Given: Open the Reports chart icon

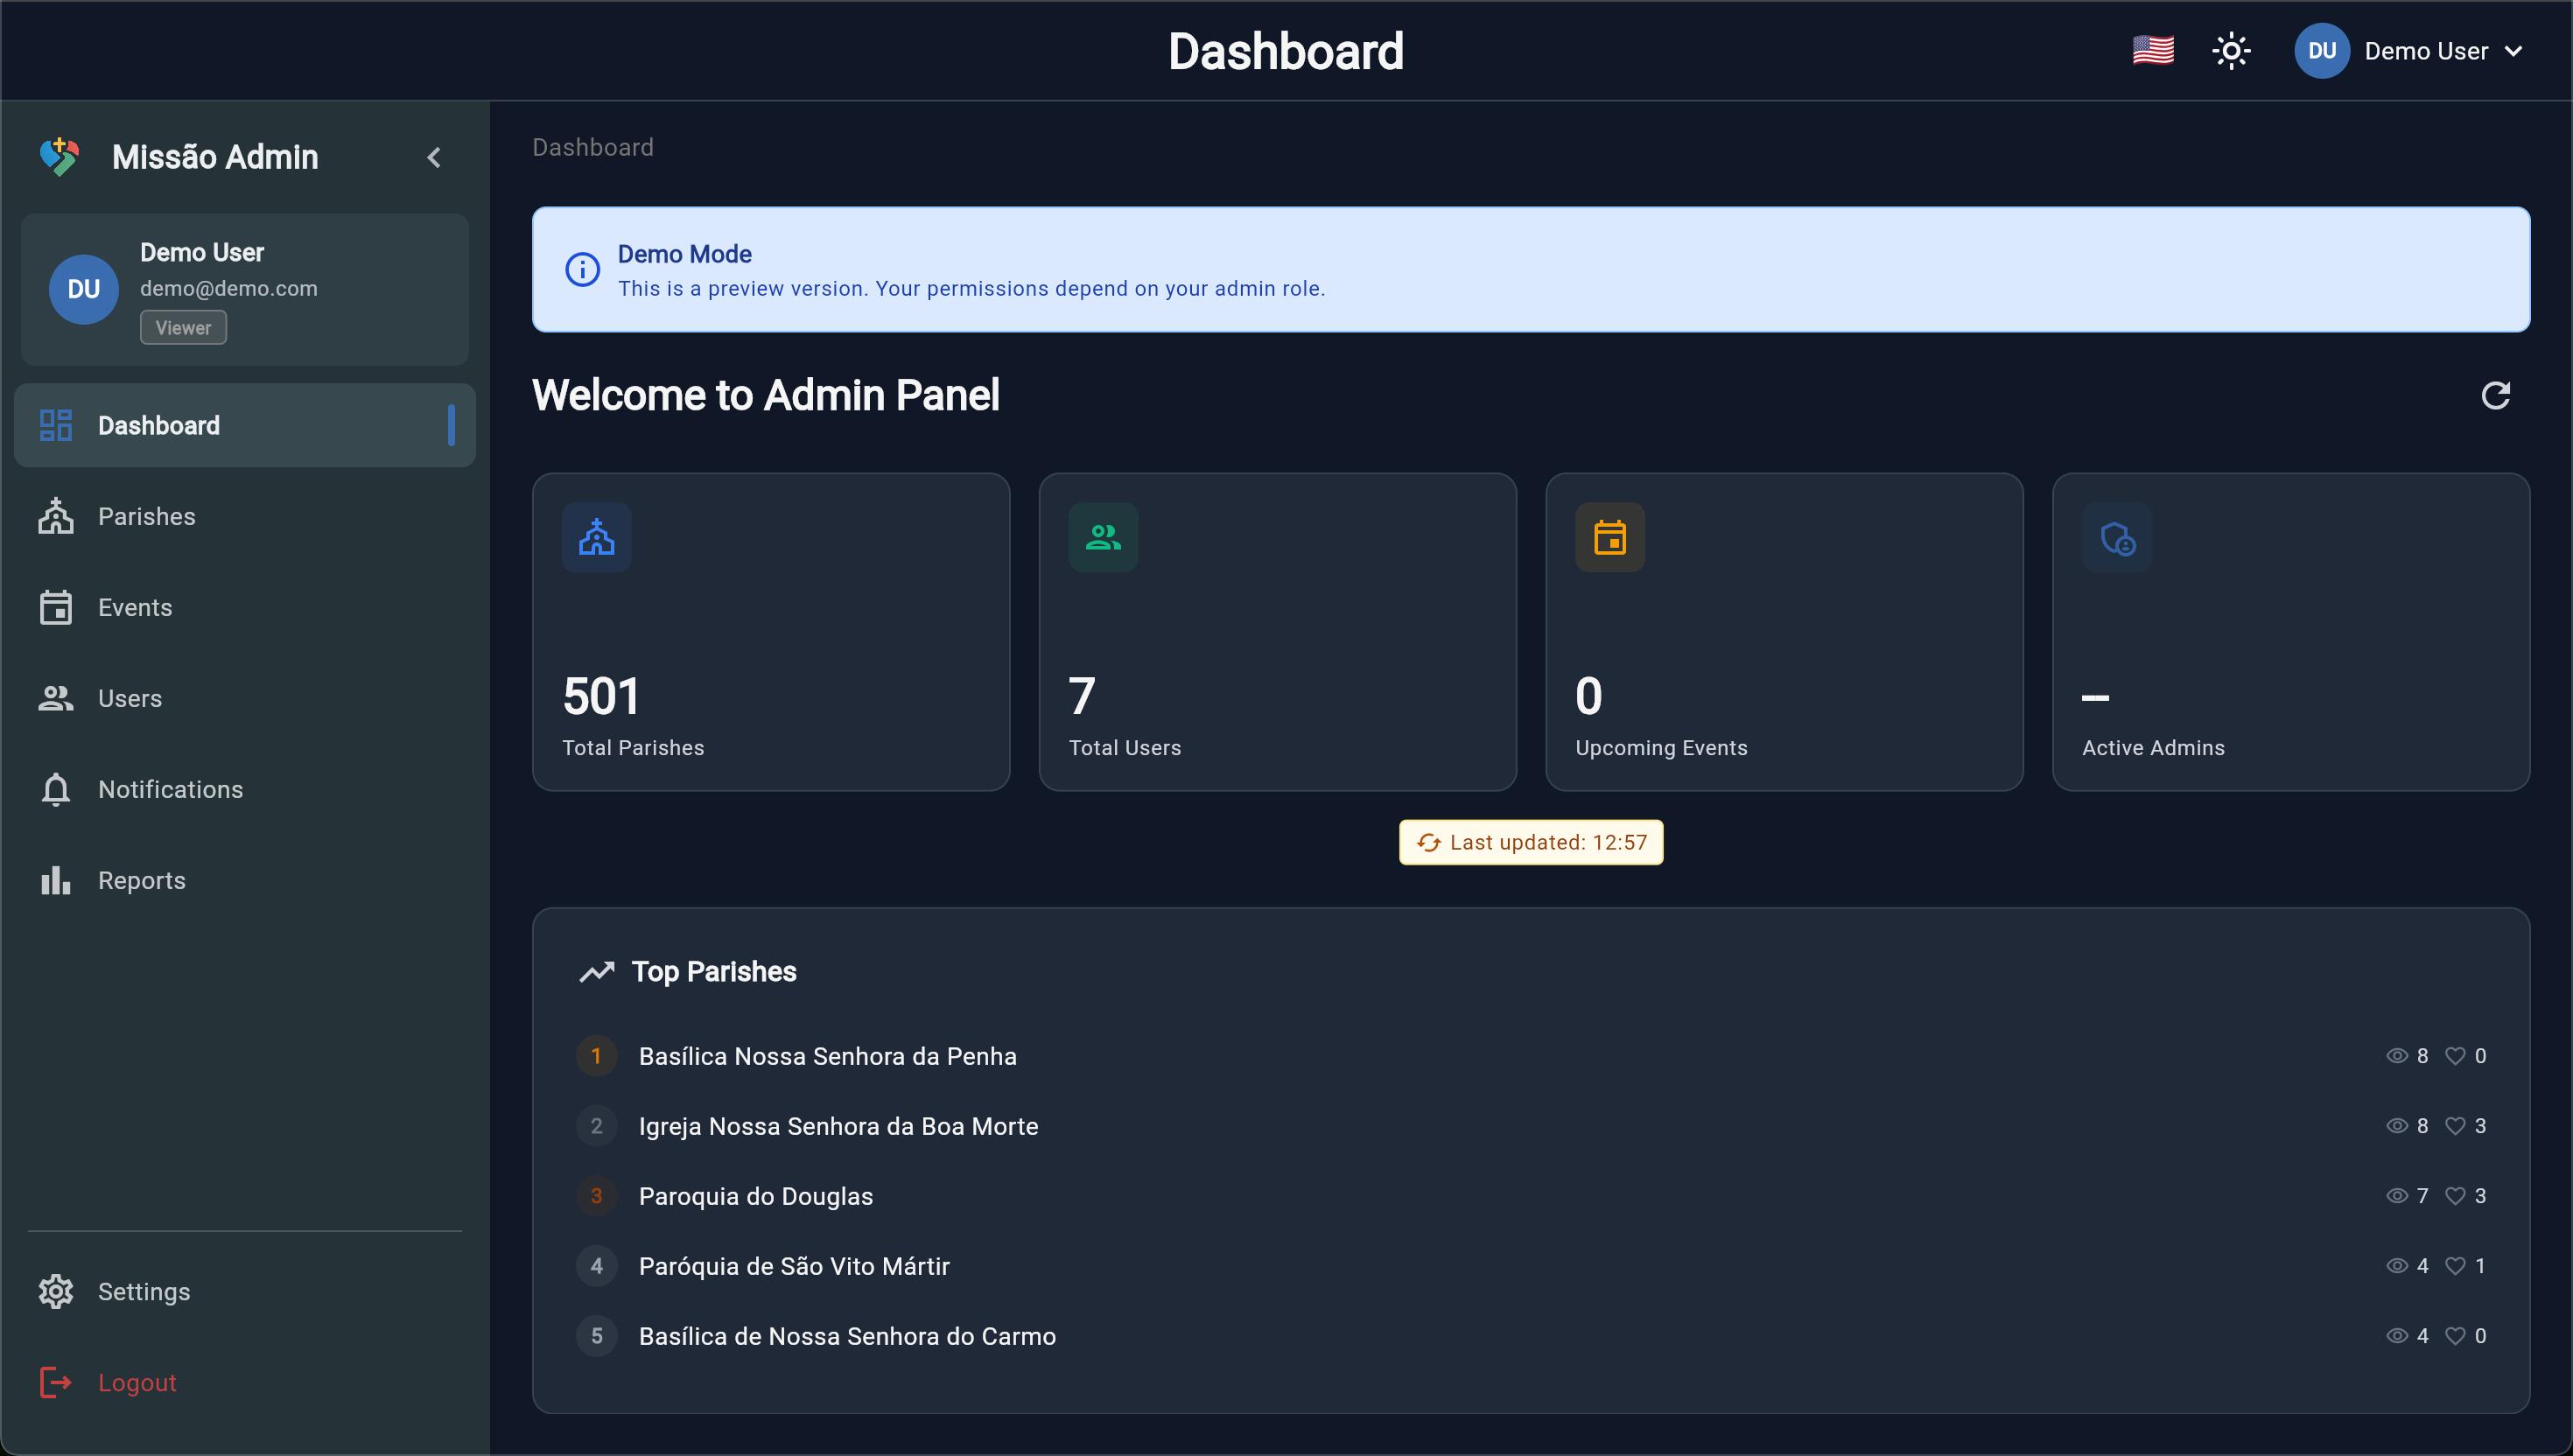Looking at the screenshot, I should click(56, 880).
